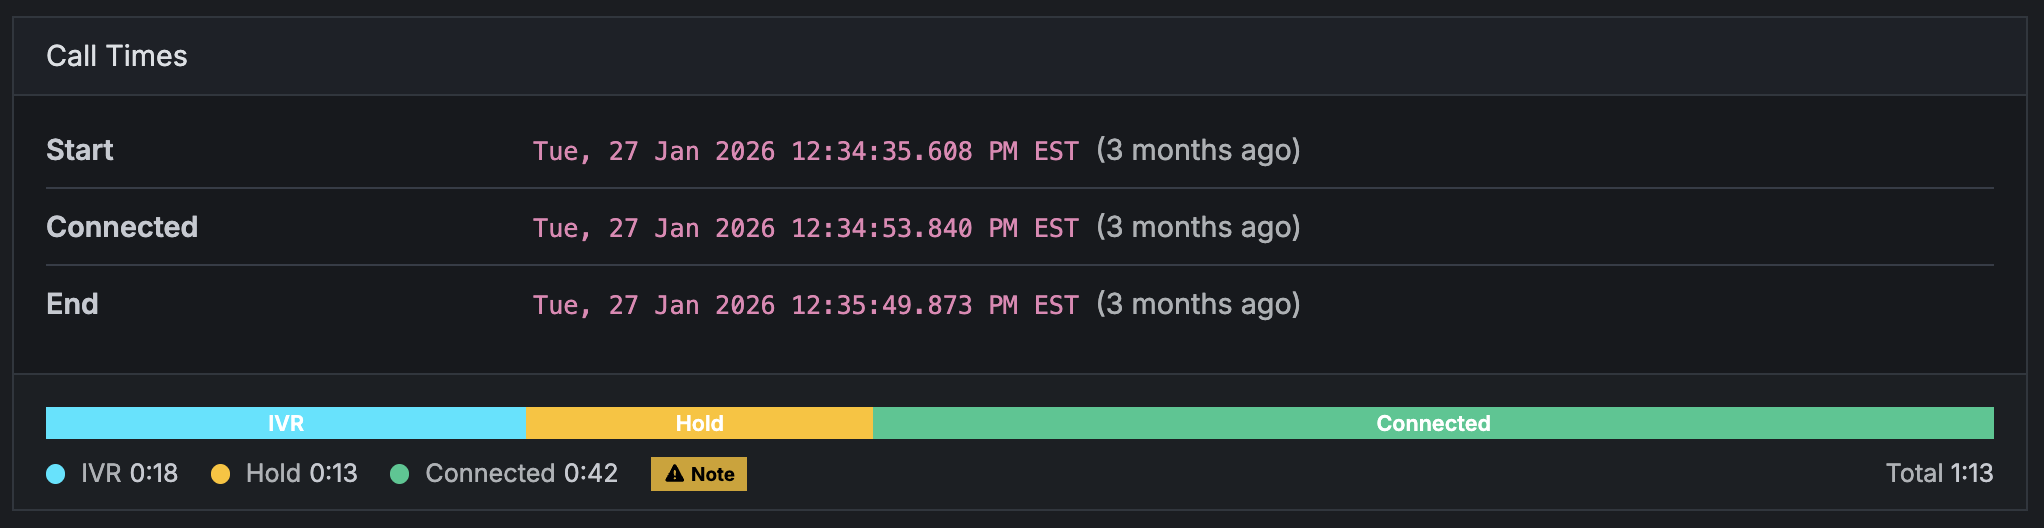Click the Start timestamp value
The image size is (2044, 528).
(x=806, y=151)
